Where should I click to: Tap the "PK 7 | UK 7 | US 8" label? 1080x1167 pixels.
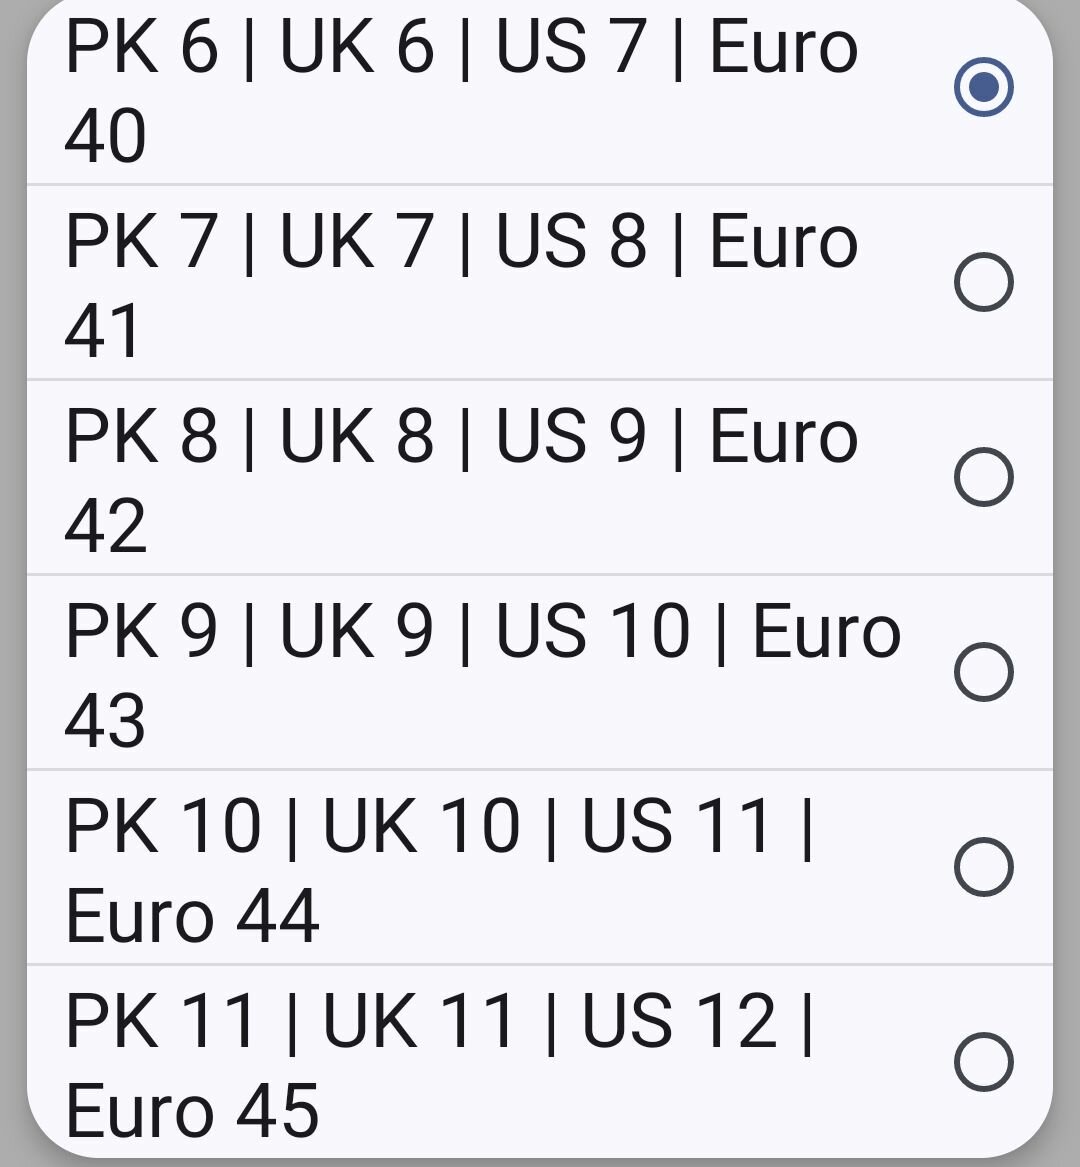(x=356, y=243)
